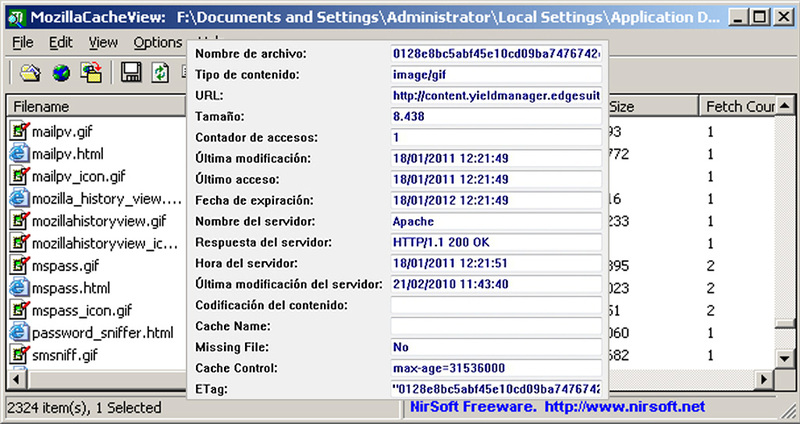Sort the list by Size column header

tap(653, 106)
